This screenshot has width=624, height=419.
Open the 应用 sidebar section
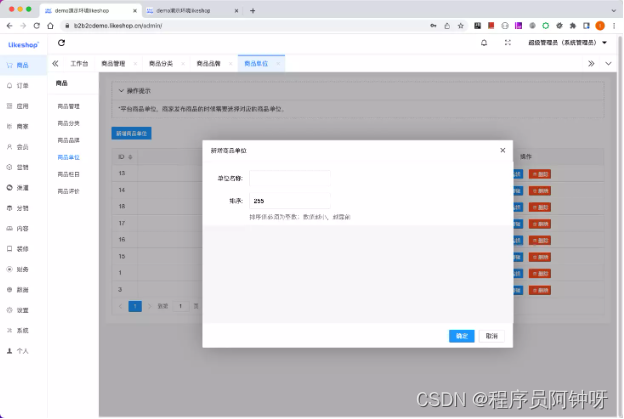pos(18,106)
